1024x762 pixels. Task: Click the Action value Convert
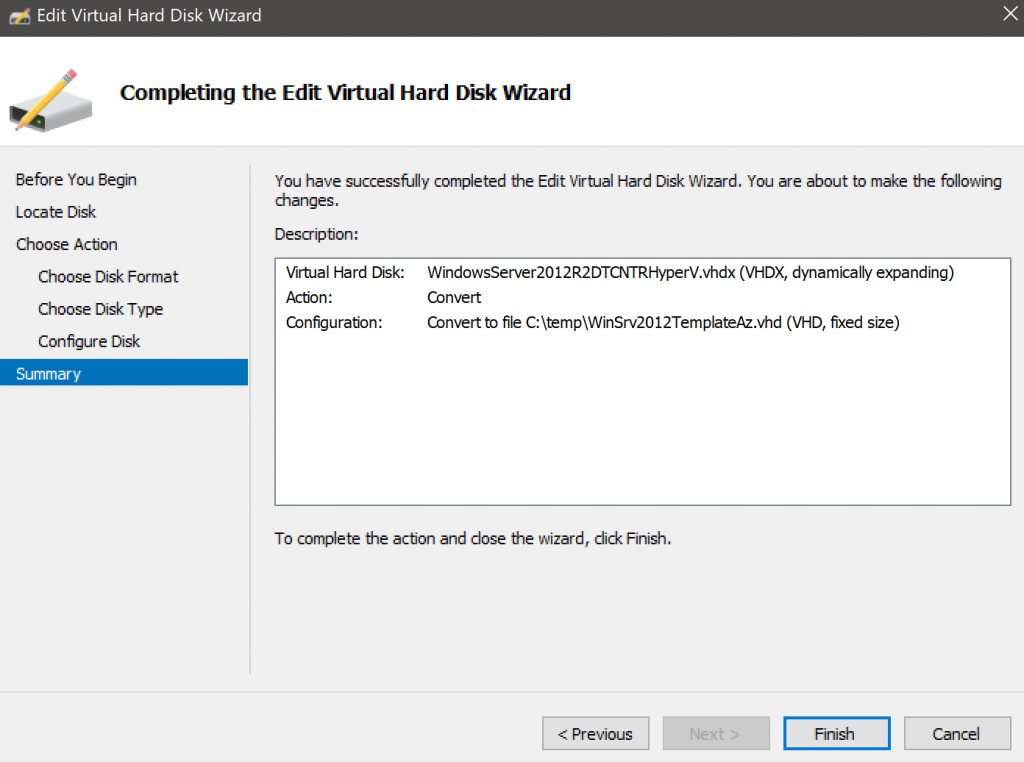coord(454,298)
